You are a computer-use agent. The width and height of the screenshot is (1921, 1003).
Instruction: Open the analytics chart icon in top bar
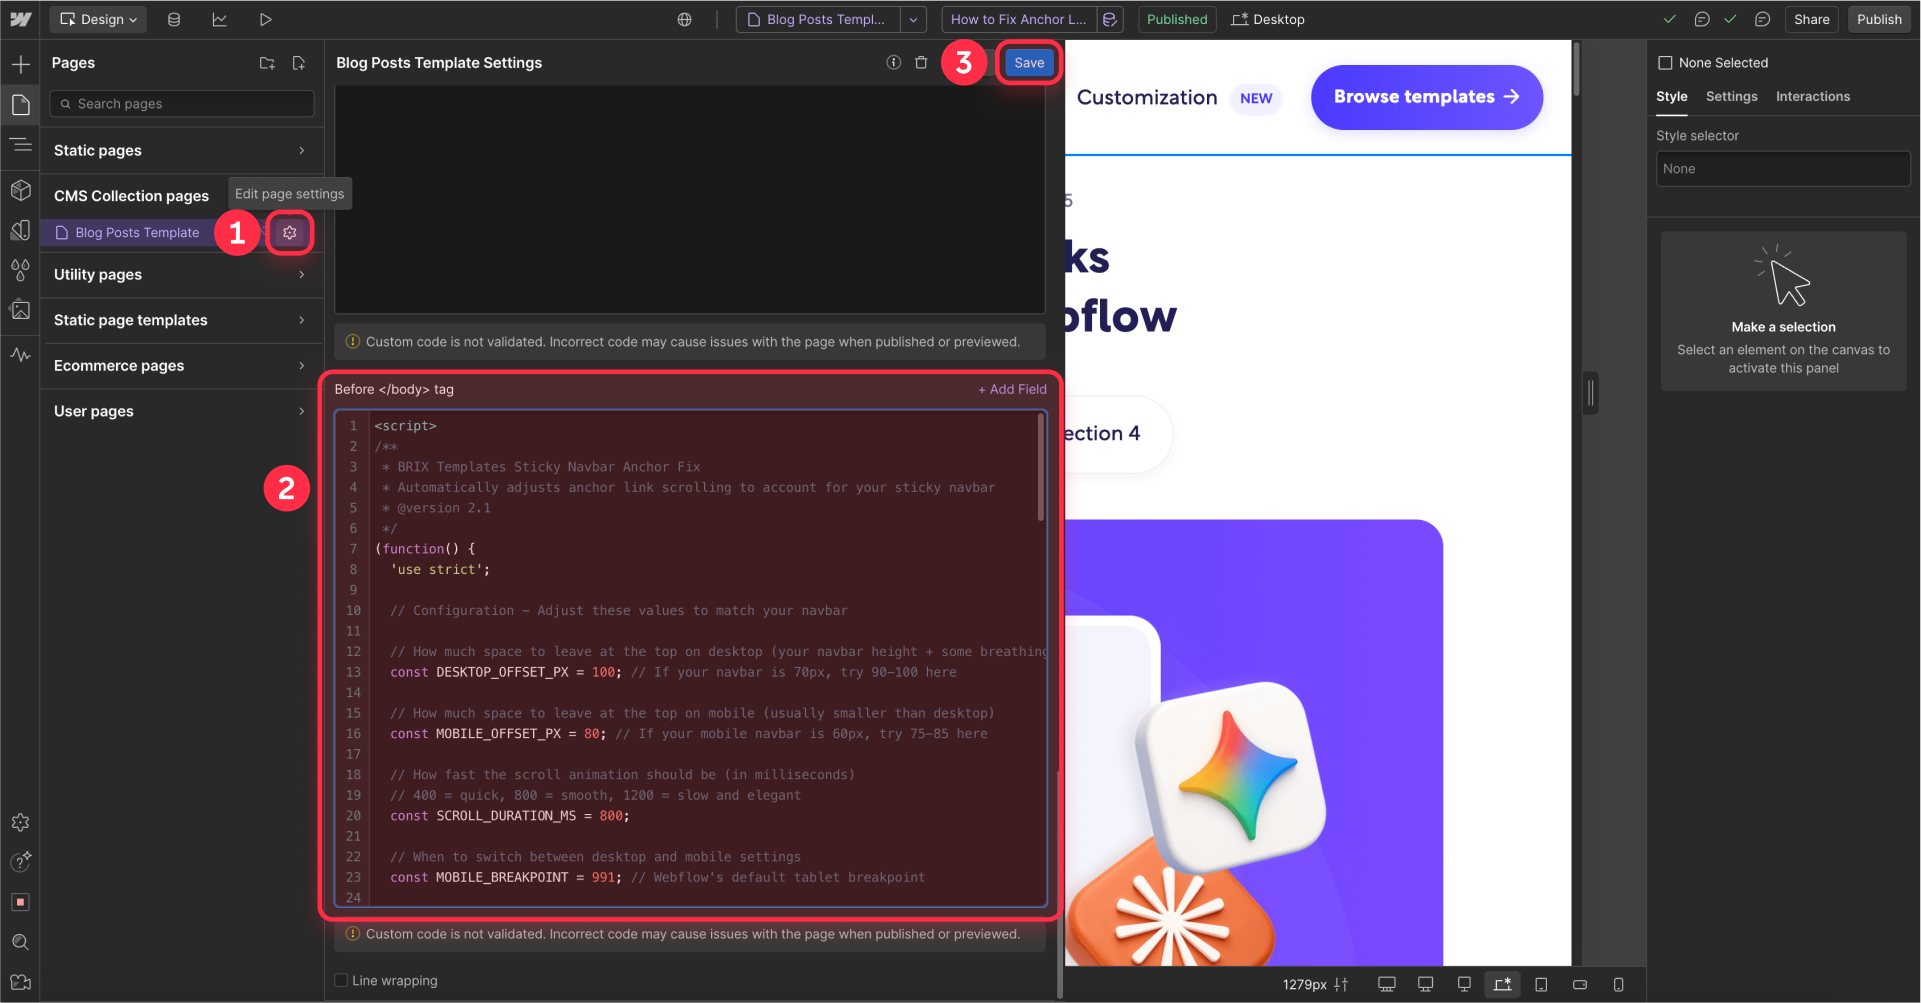pyautogui.click(x=220, y=19)
